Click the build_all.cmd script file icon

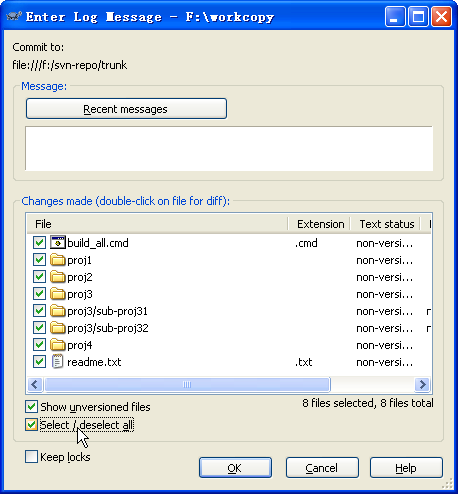point(58,242)
